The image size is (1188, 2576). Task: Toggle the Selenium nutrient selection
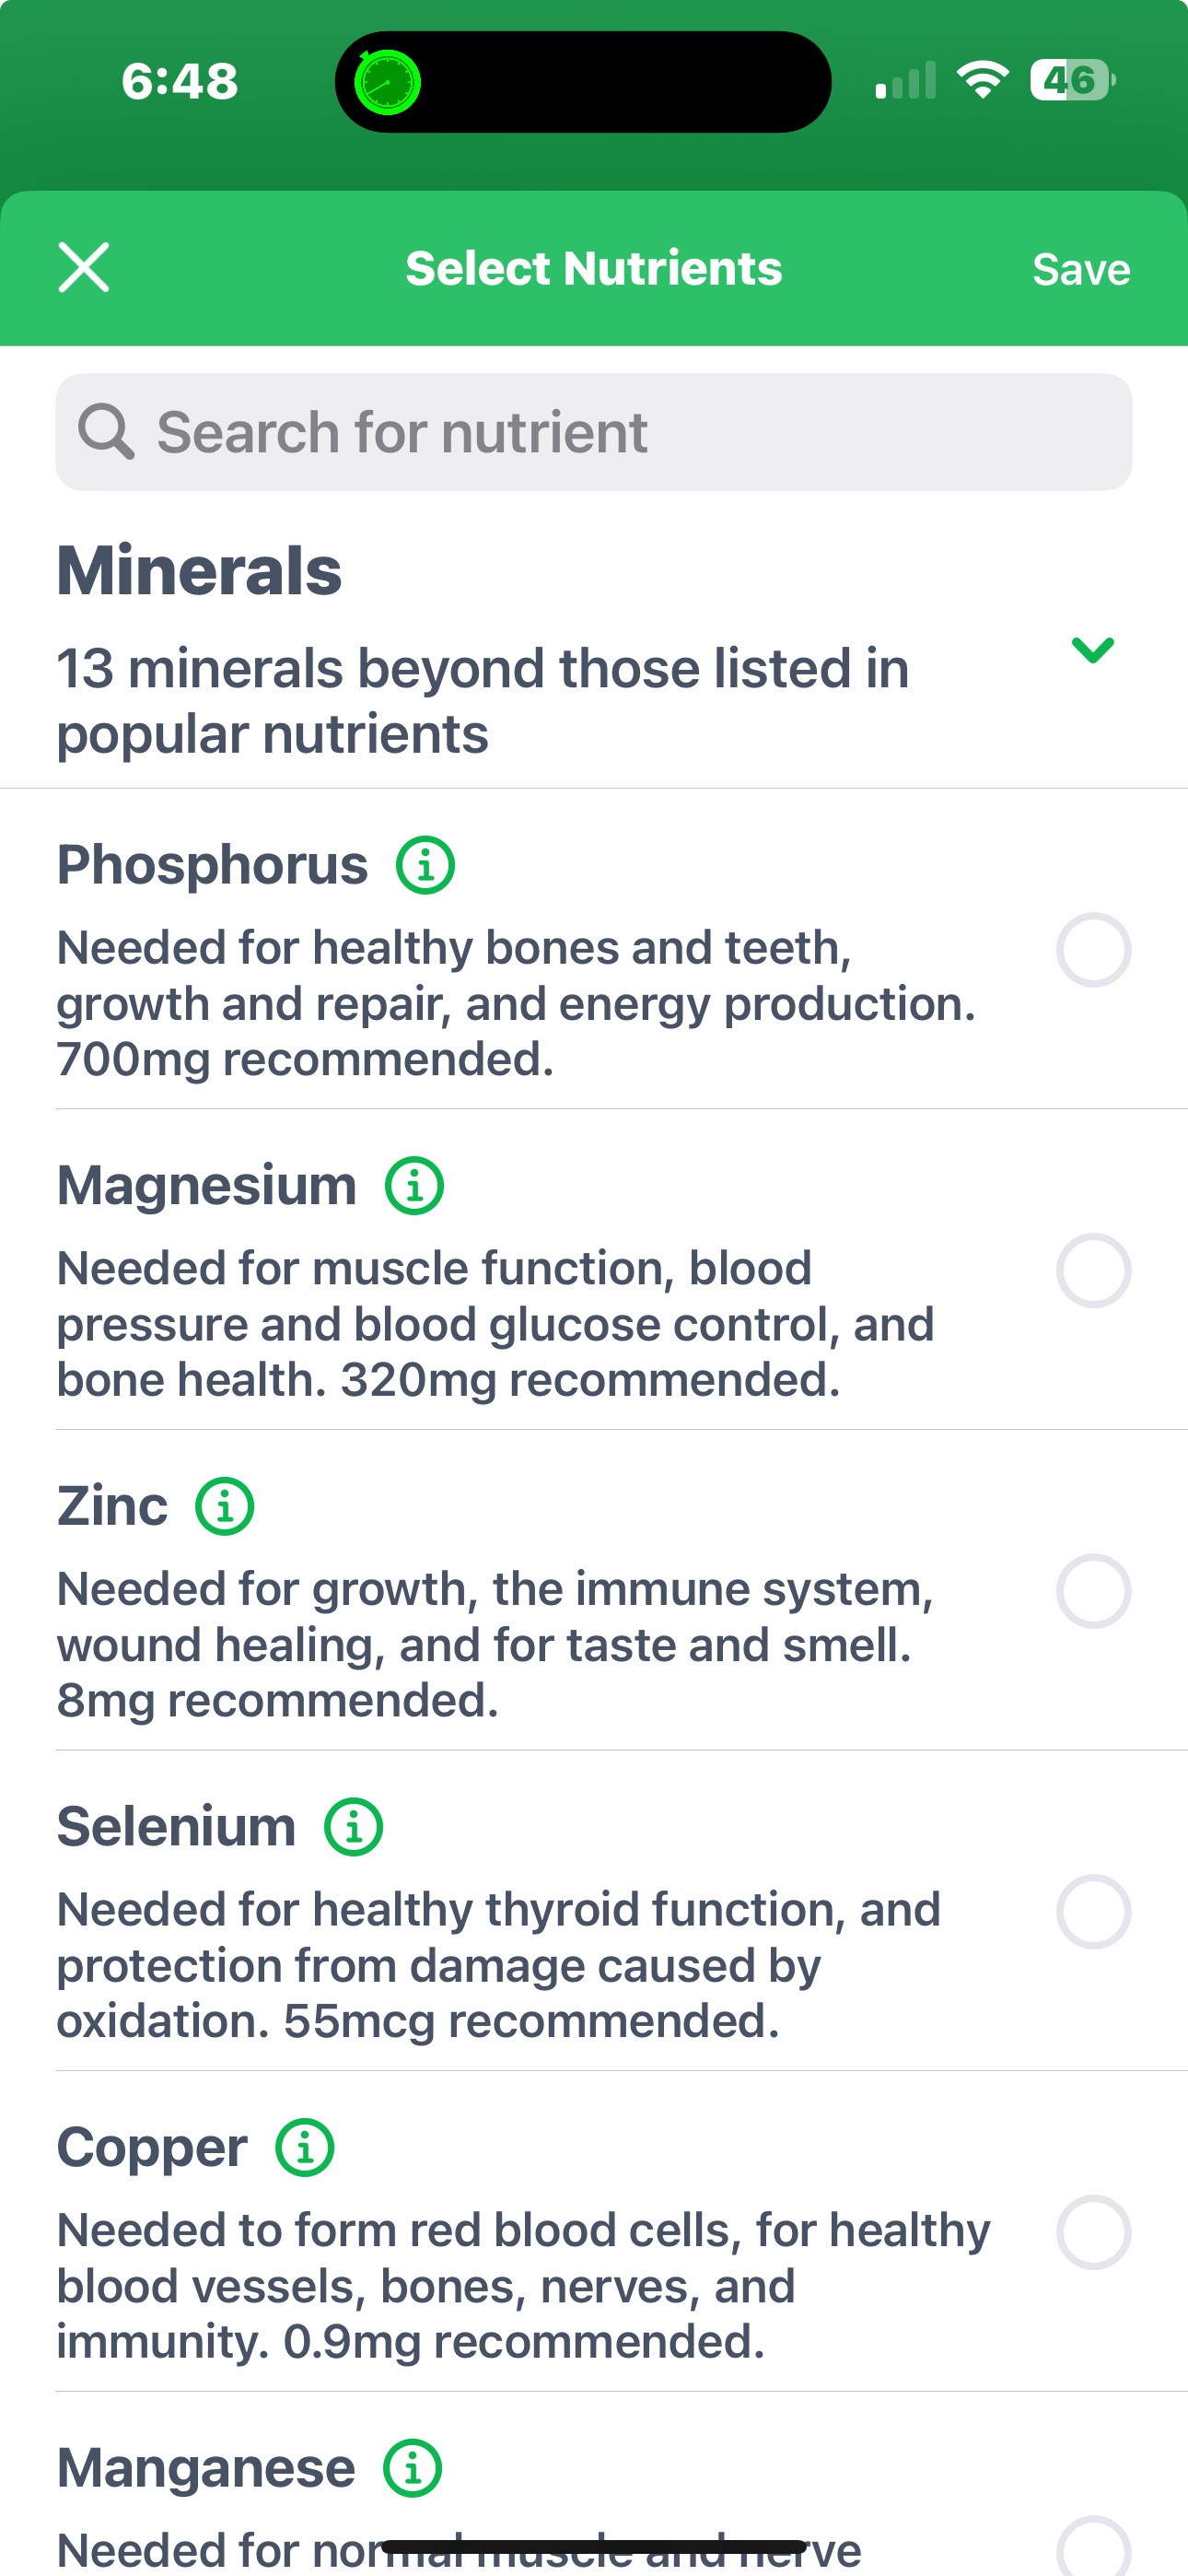click(x=1093, y=1912)
